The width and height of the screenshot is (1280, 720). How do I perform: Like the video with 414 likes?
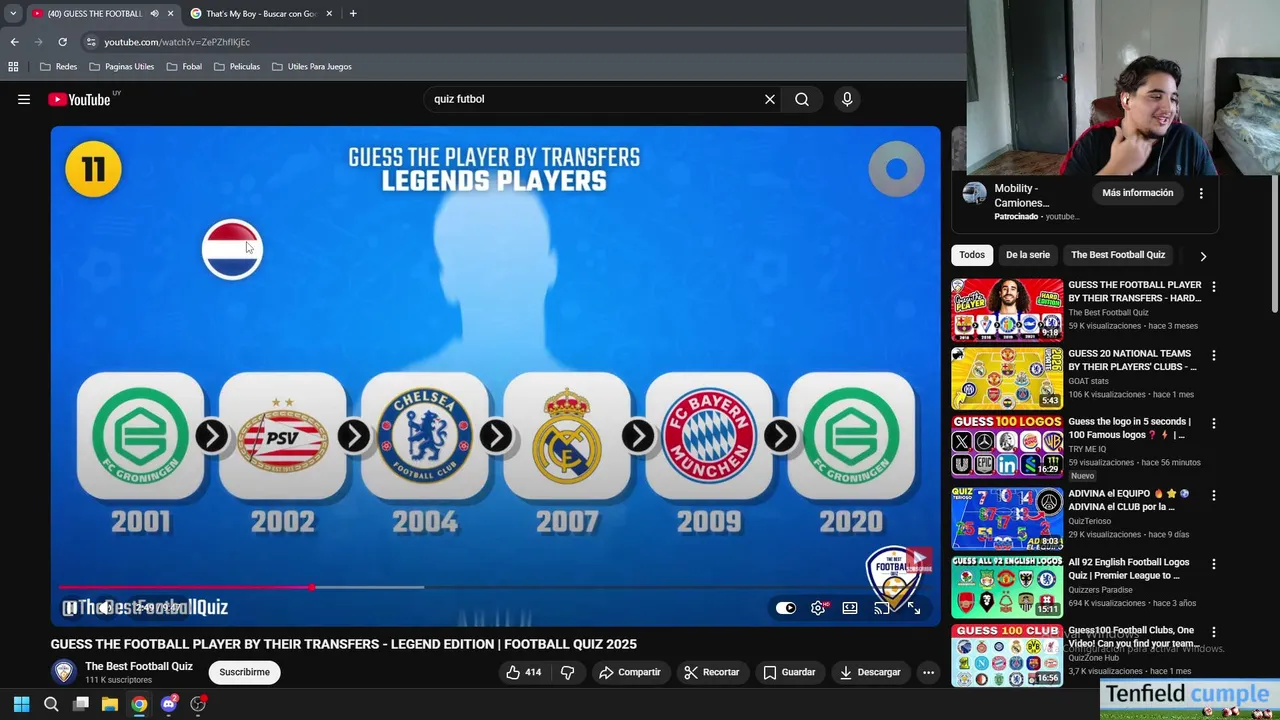point(524,672)
